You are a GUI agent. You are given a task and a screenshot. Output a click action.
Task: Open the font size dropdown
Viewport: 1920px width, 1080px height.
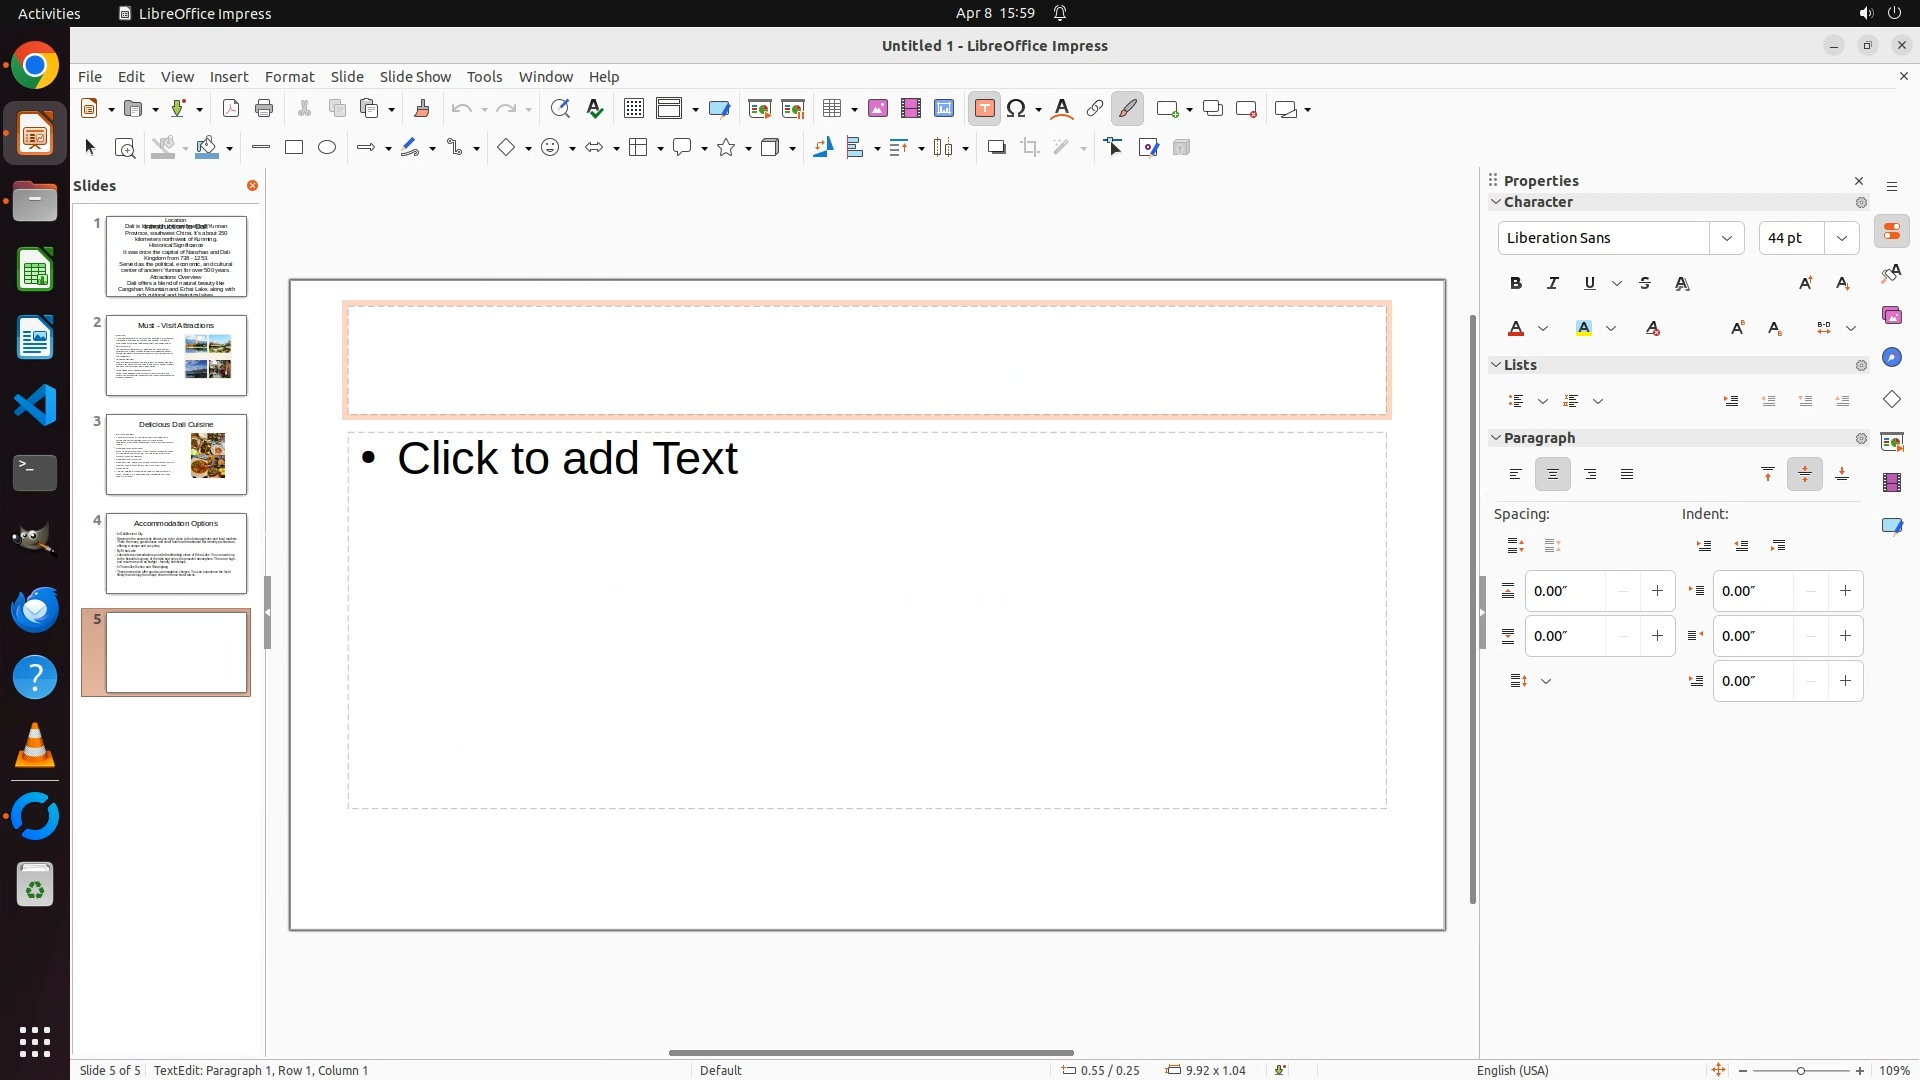(x=1842, y=238)
